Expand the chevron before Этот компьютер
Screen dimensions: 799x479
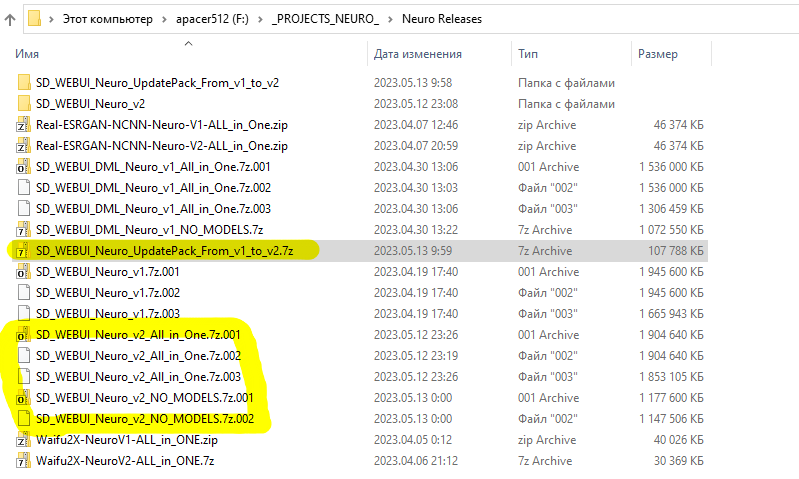51,19
